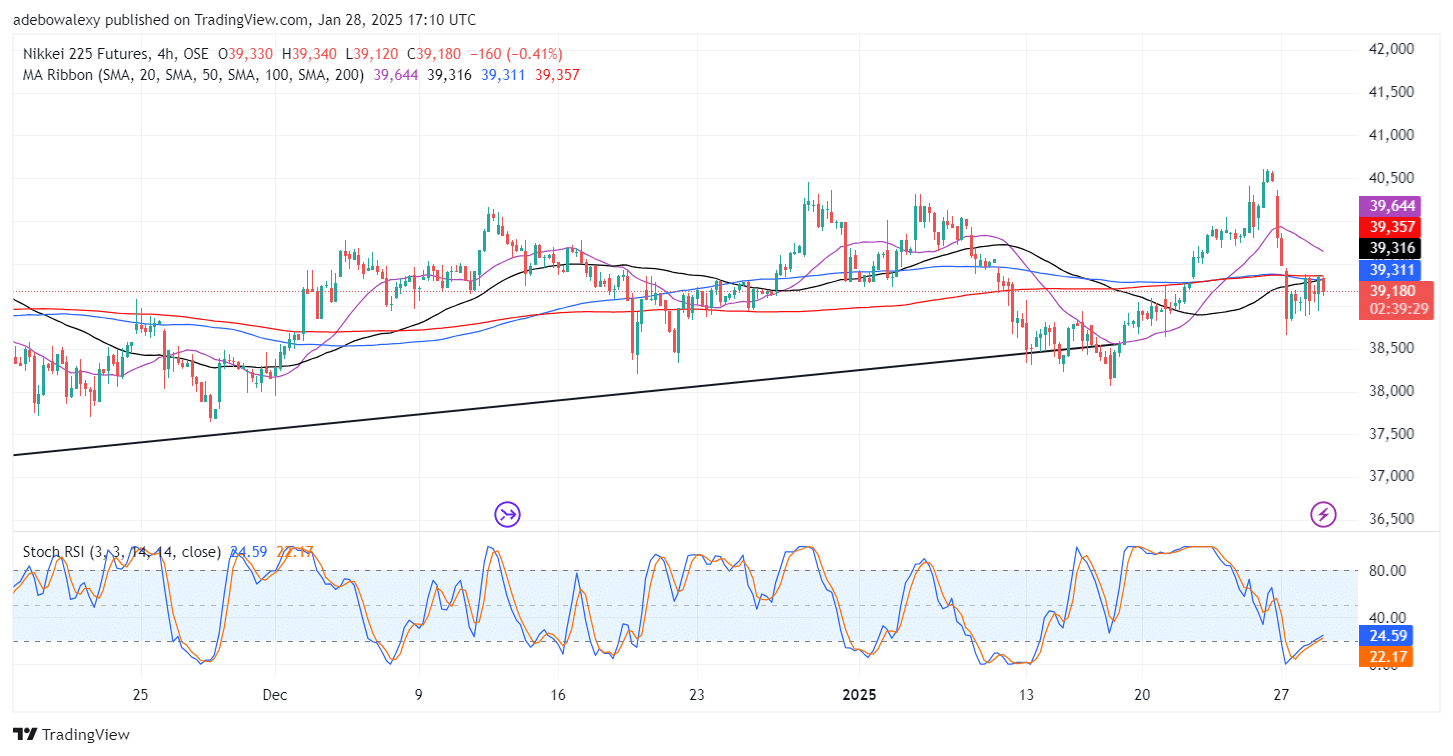Click the 37,000 price axis label
Viewport: 1453px width, 756px height.
(1391, 477)
